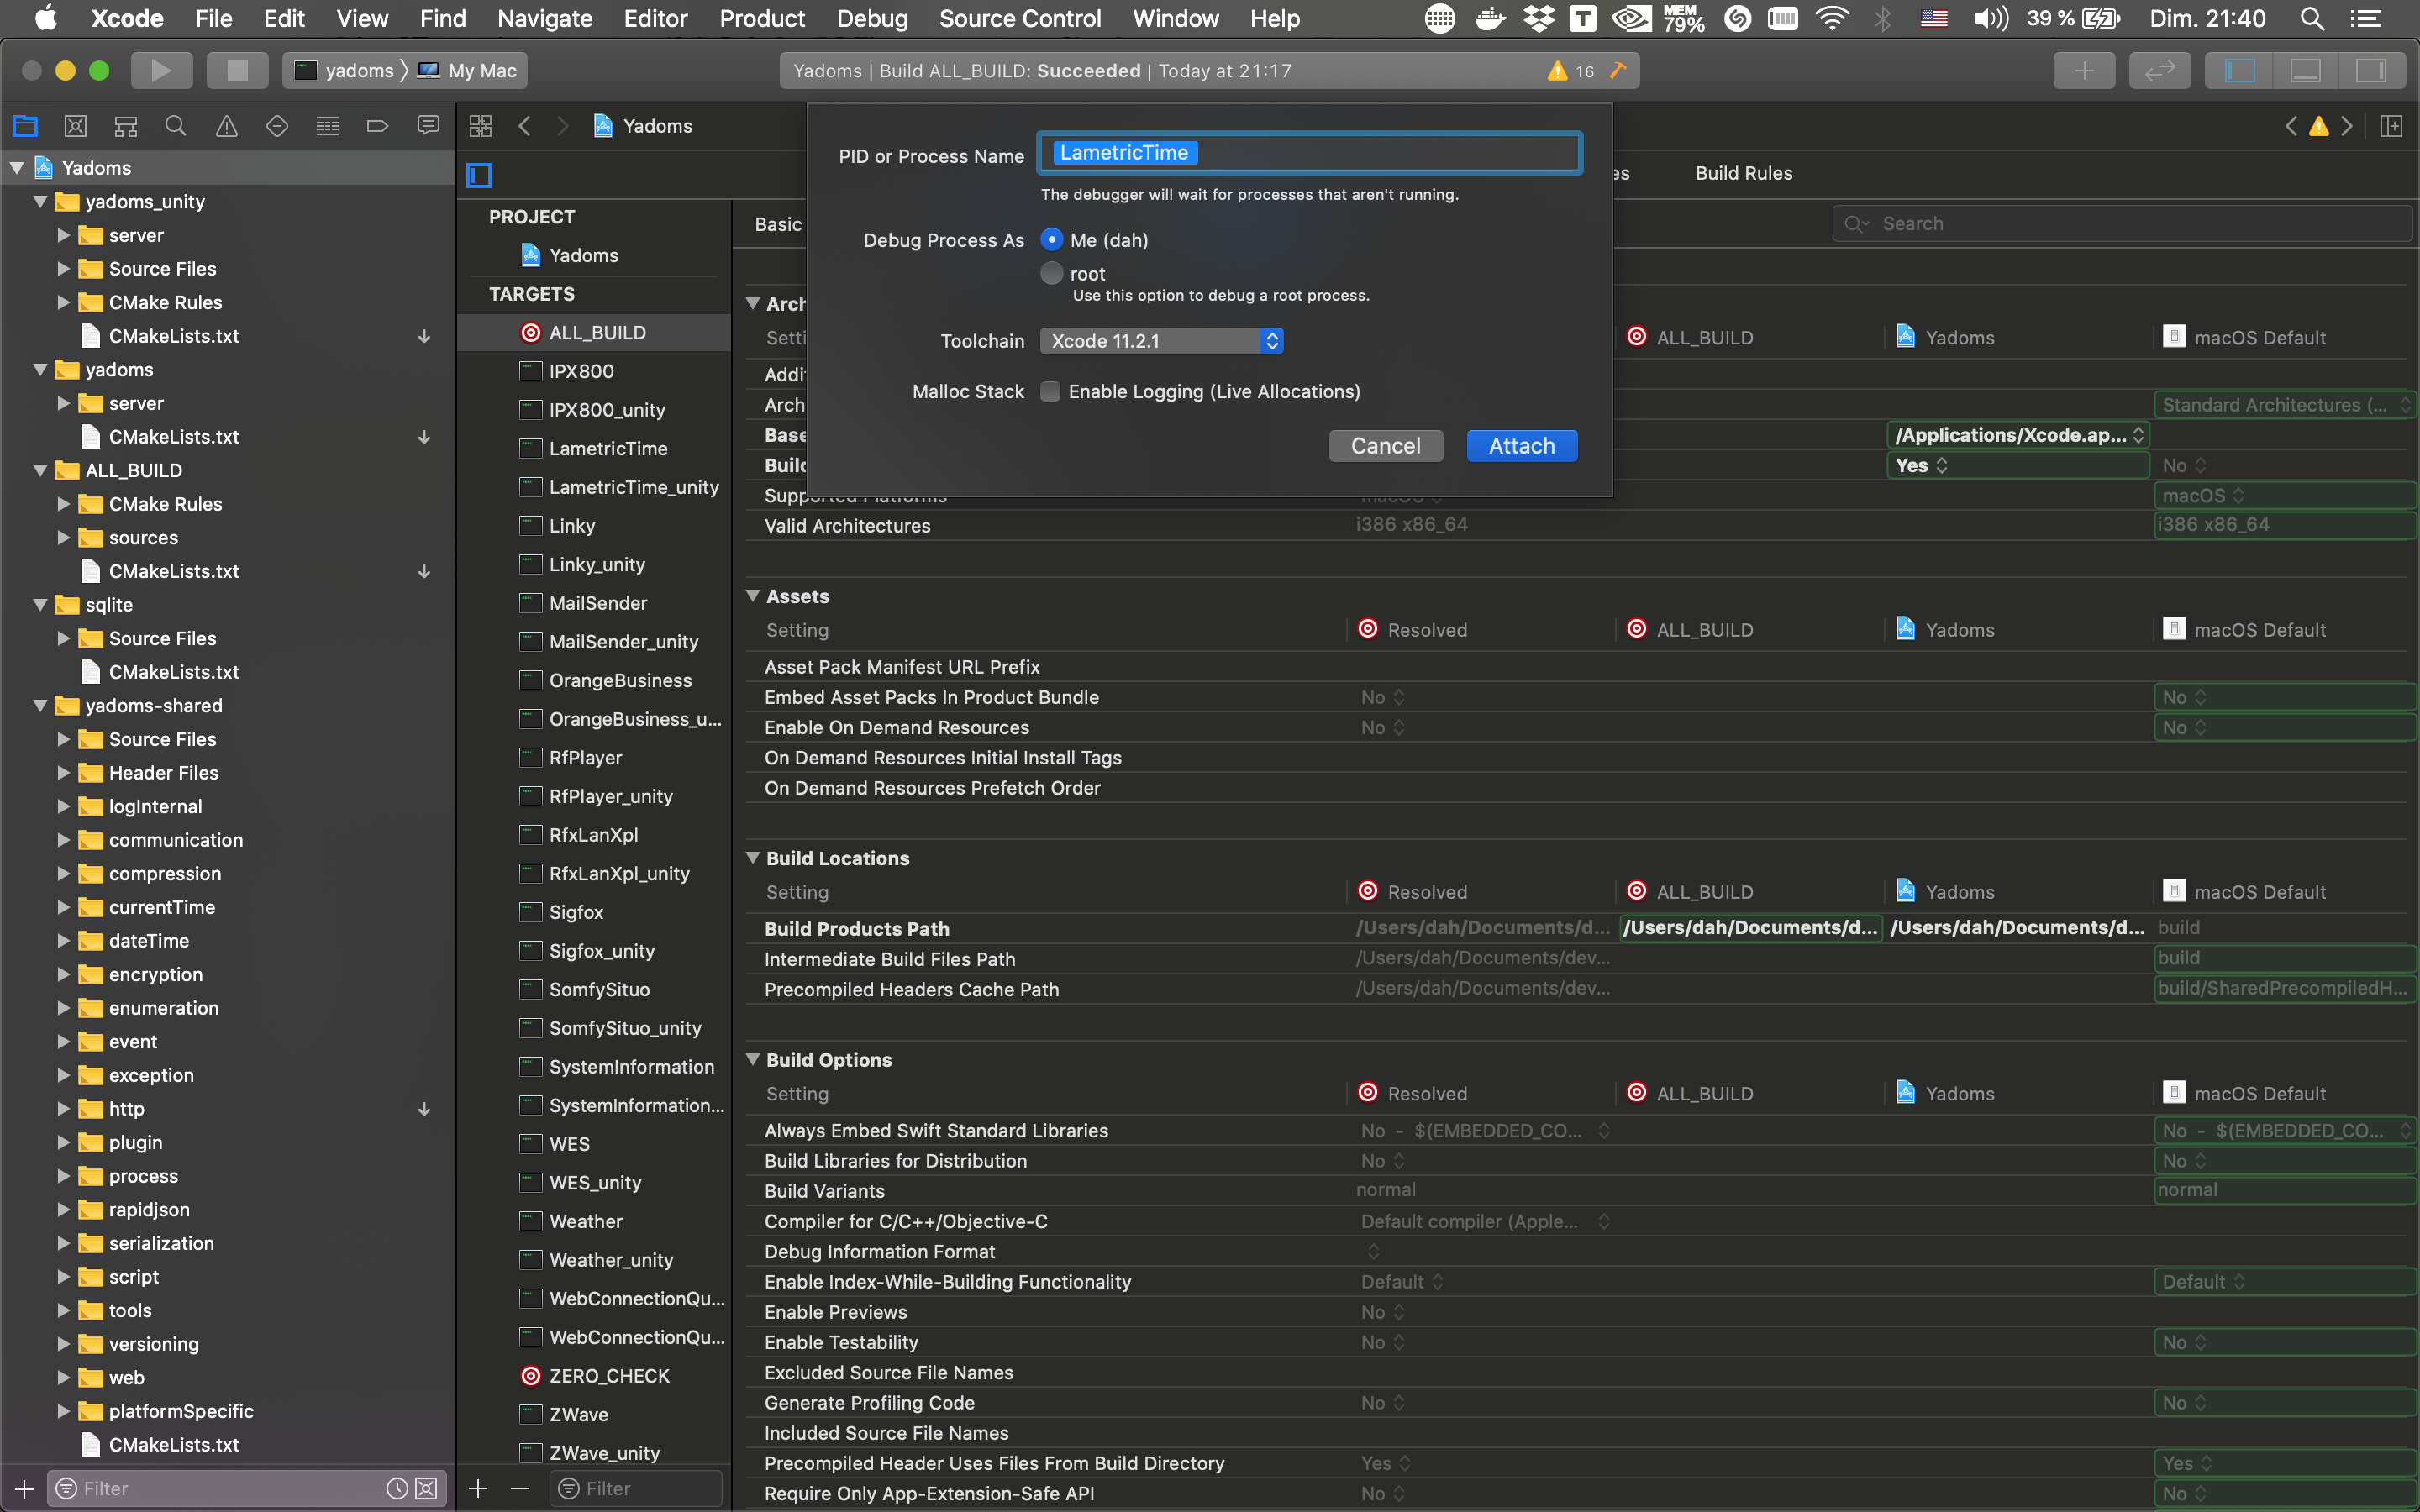The image size is (2420, 1512).
Task: Open the Source Control navigator icon
Action: click(x=75, y=126)
